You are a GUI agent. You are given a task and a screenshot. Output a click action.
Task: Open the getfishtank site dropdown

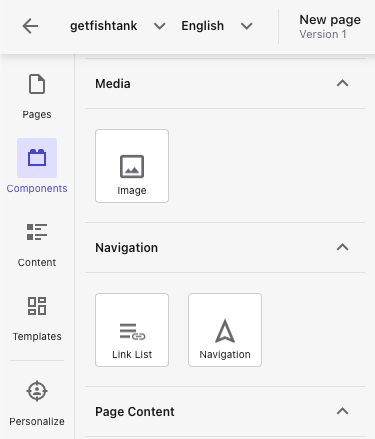117,26
